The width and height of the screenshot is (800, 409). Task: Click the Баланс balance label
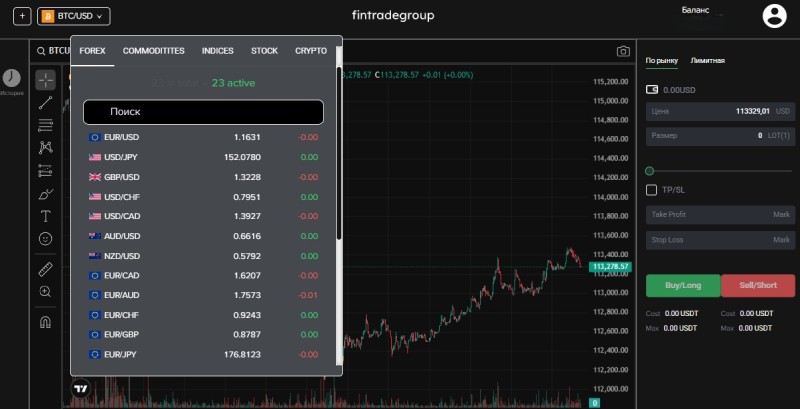pos(695,10)
